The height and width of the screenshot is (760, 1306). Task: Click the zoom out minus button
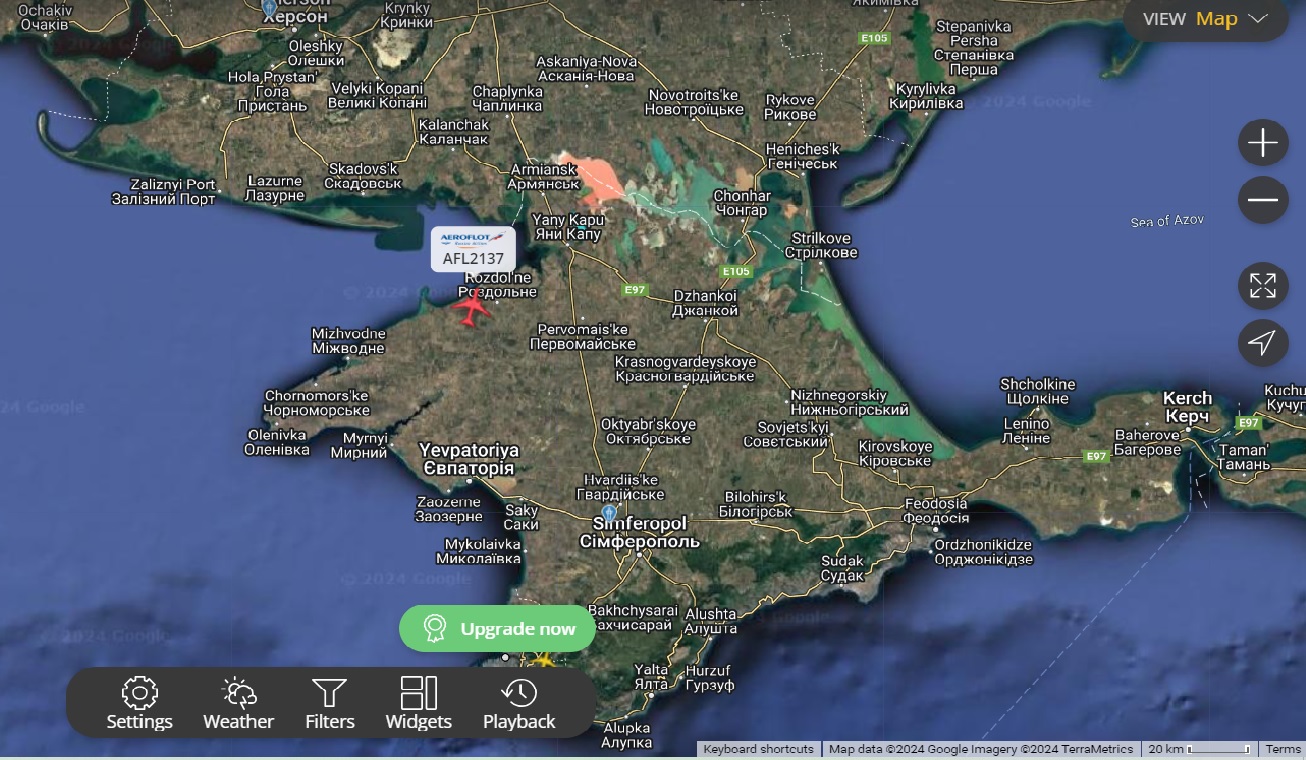1262,200
